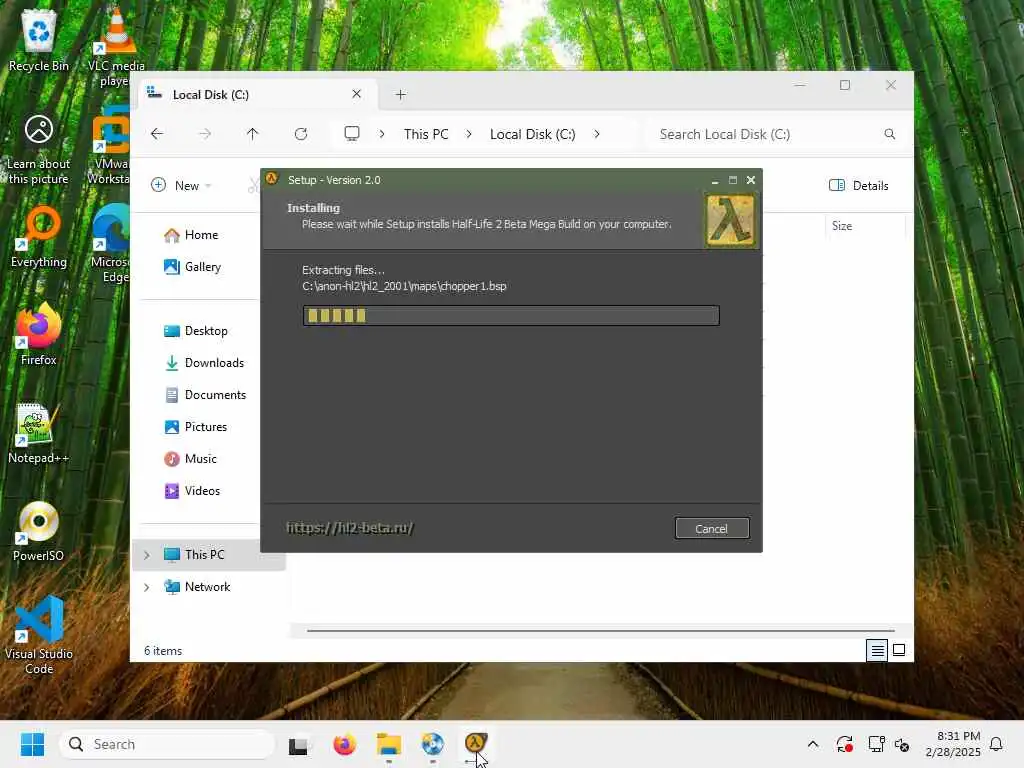
Task: Click the PC monitor icon in address bar
Action: tap(352, 134)
